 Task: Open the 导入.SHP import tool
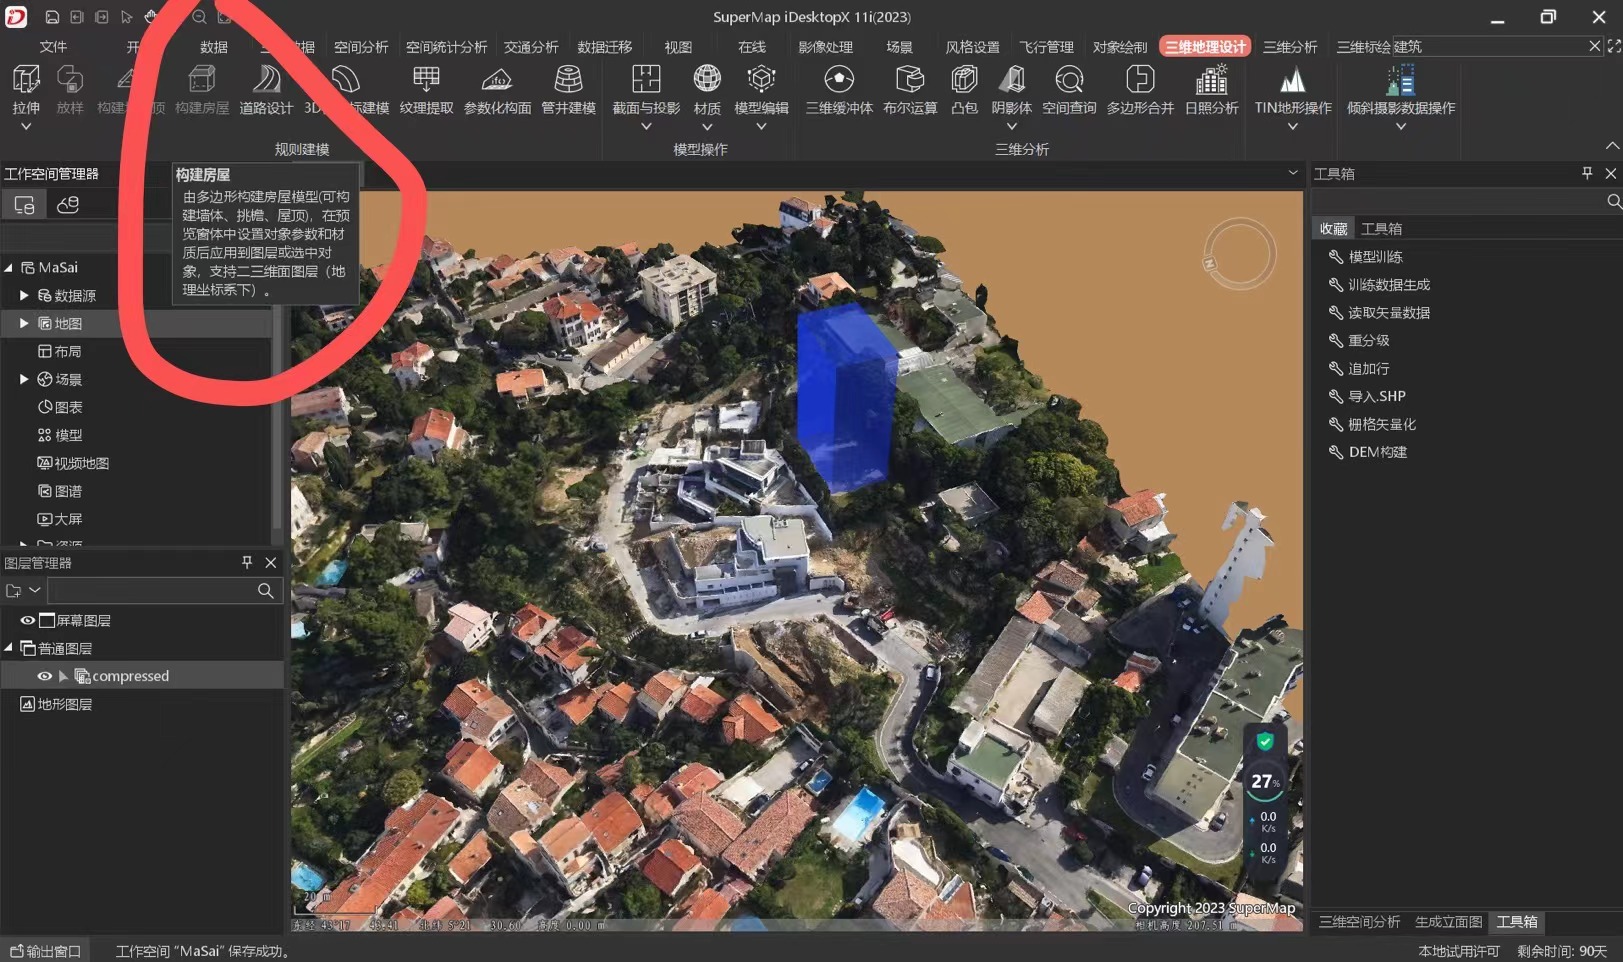tap(1377, 396)
